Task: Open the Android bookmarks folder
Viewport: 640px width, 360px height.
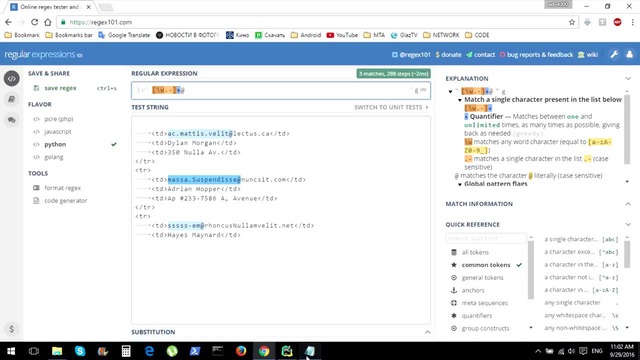Action: tap(306, 35)
